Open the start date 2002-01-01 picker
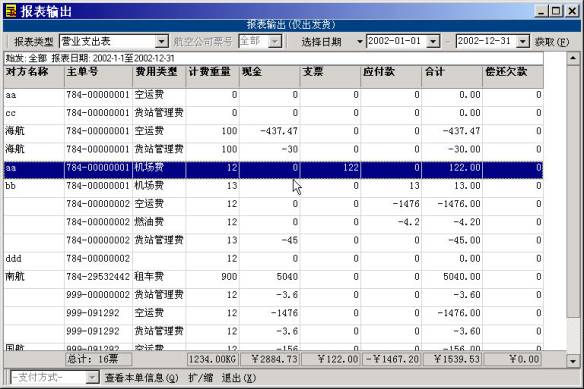The width and height of the screenshot is (584, 389). click(433, 41)
